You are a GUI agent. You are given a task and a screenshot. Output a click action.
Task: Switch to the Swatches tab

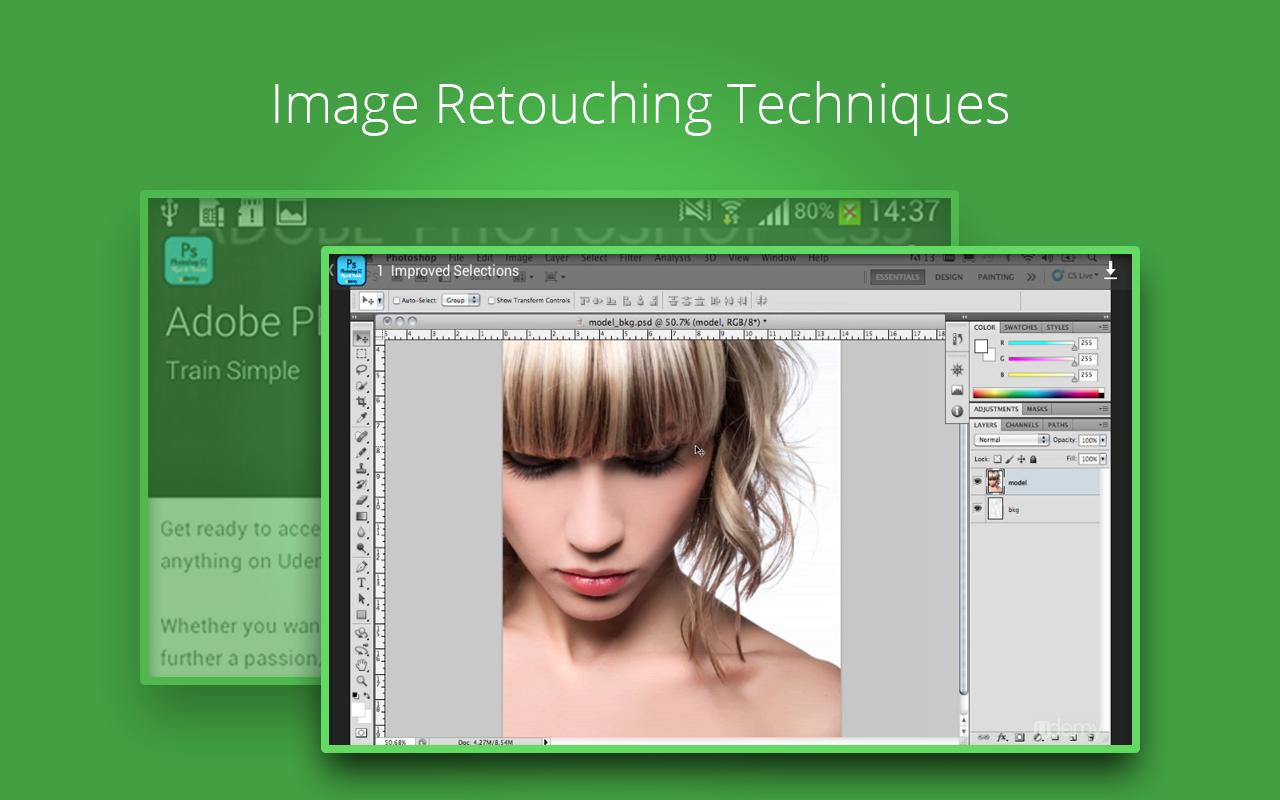point(1021,327)
